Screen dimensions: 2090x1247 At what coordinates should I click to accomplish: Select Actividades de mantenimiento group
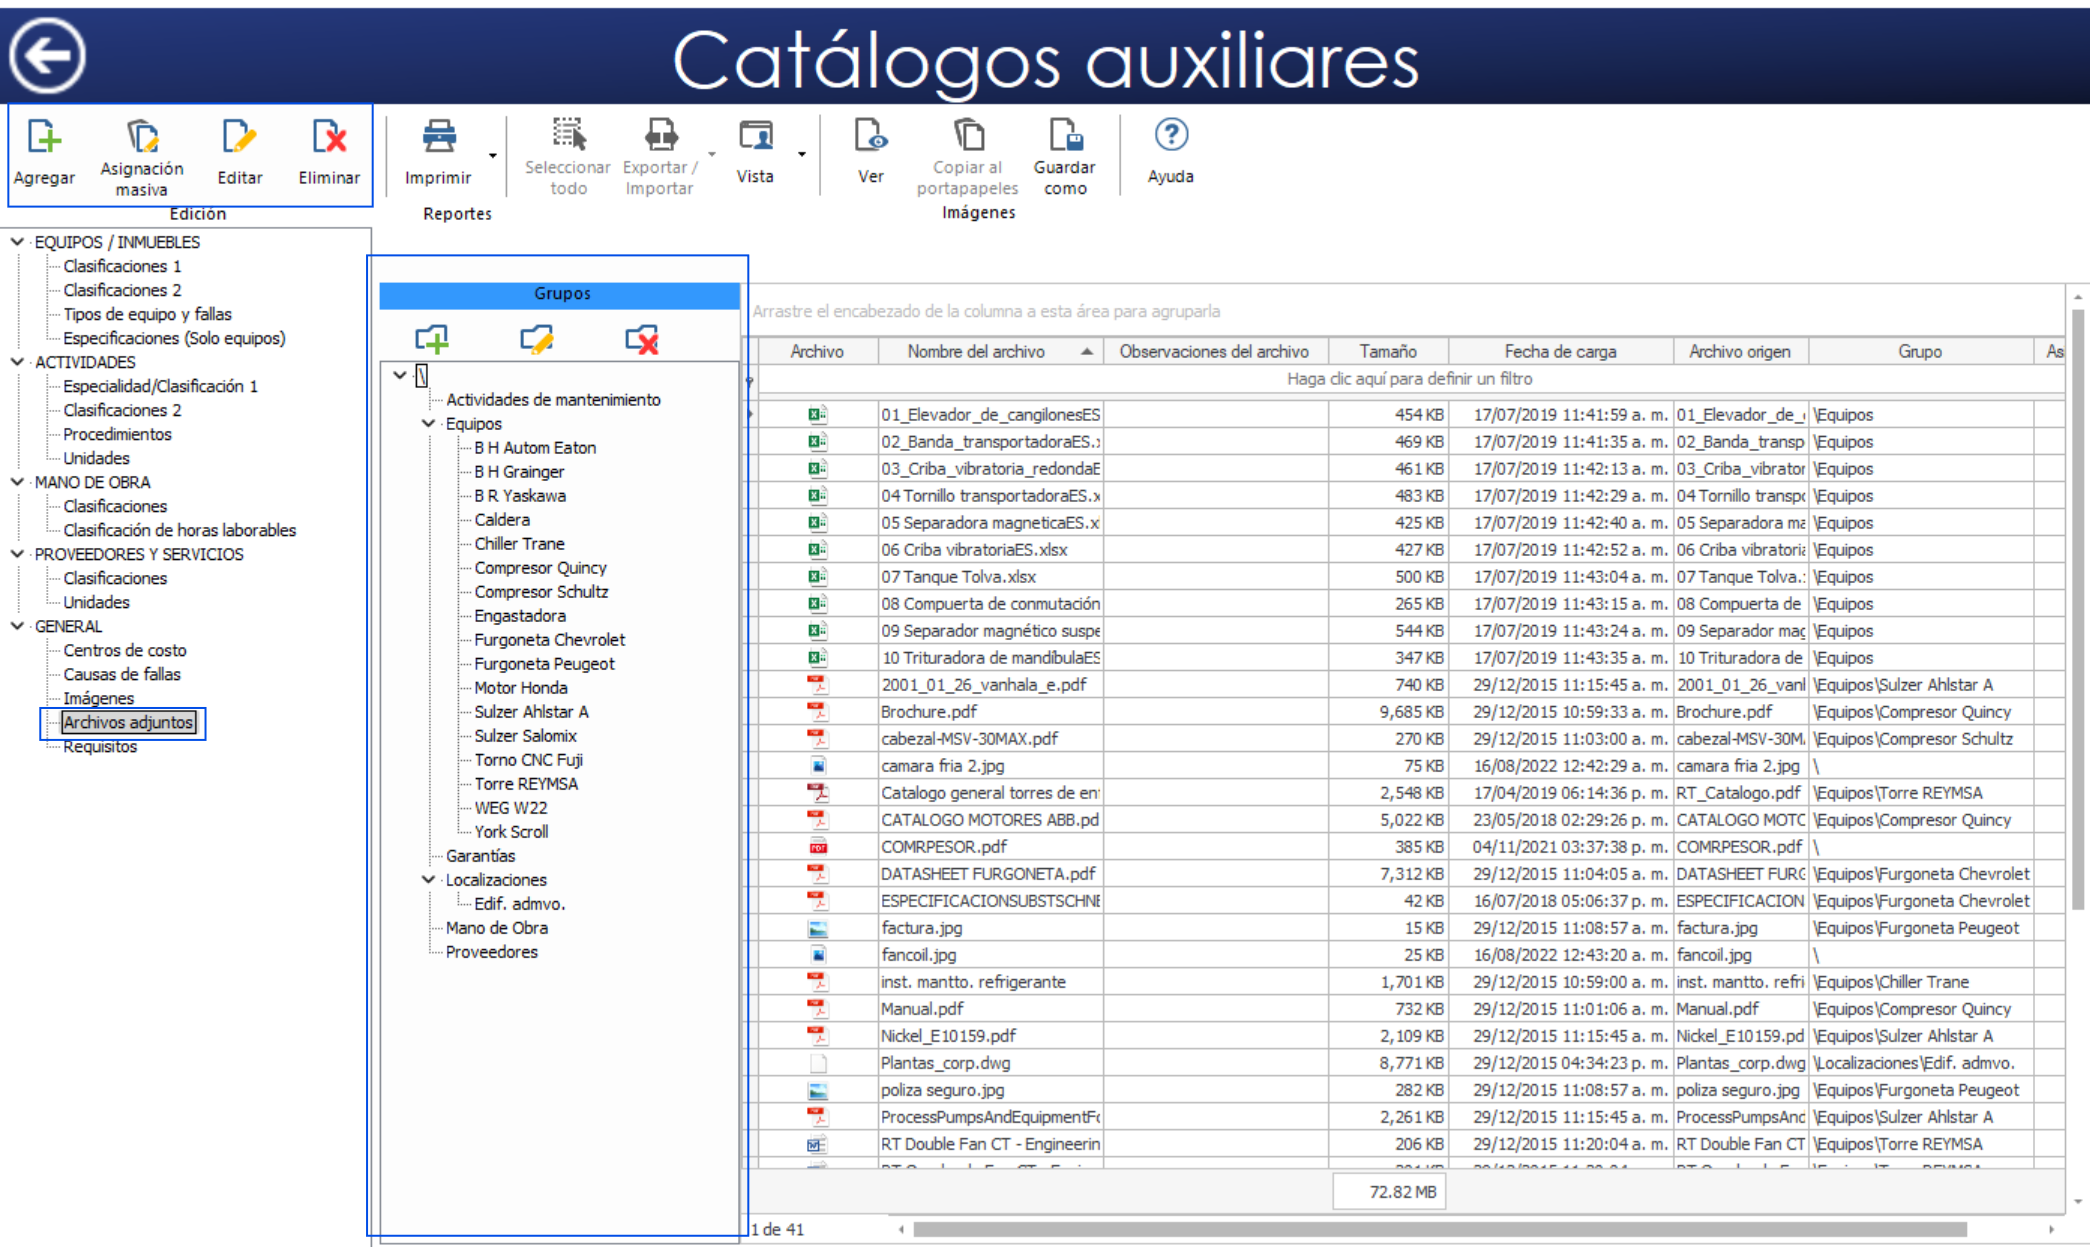553,400
